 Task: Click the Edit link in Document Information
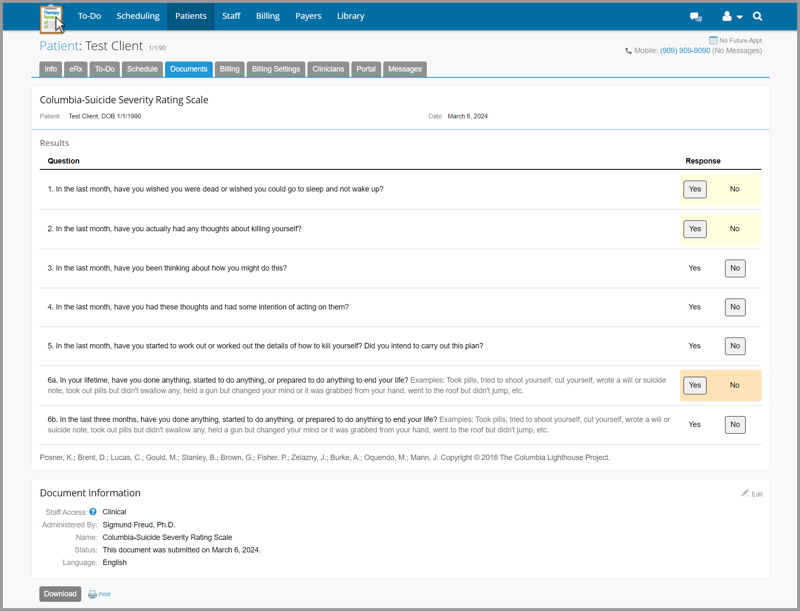[757, 494]
